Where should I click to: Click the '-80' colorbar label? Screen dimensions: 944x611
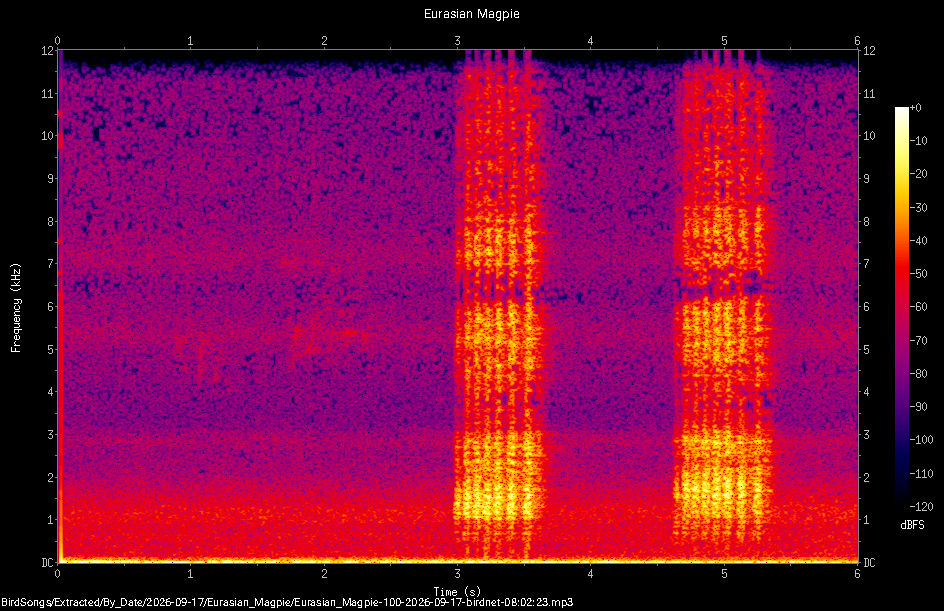[x=919, y=374]
